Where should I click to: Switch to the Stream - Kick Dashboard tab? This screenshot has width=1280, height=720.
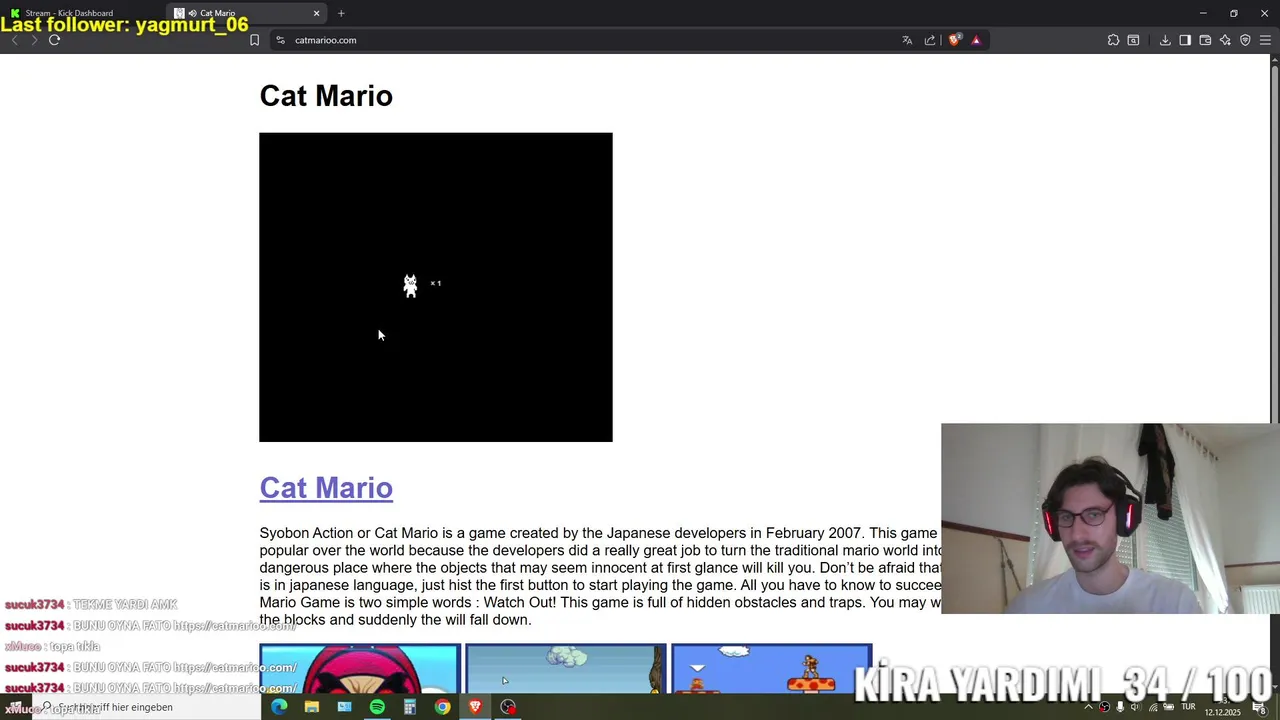pos(80,13)
